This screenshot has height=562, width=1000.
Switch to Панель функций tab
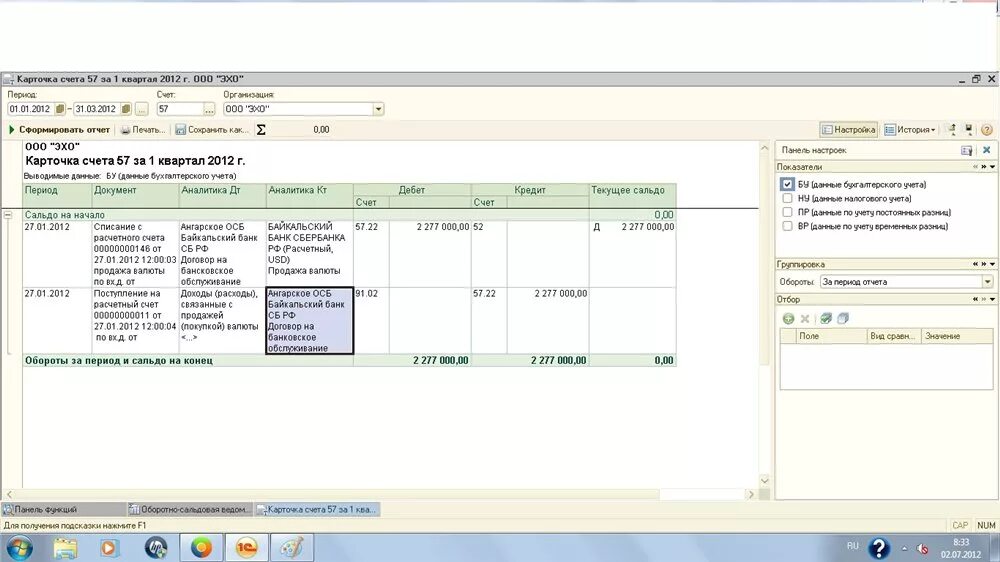click(63, 509)
